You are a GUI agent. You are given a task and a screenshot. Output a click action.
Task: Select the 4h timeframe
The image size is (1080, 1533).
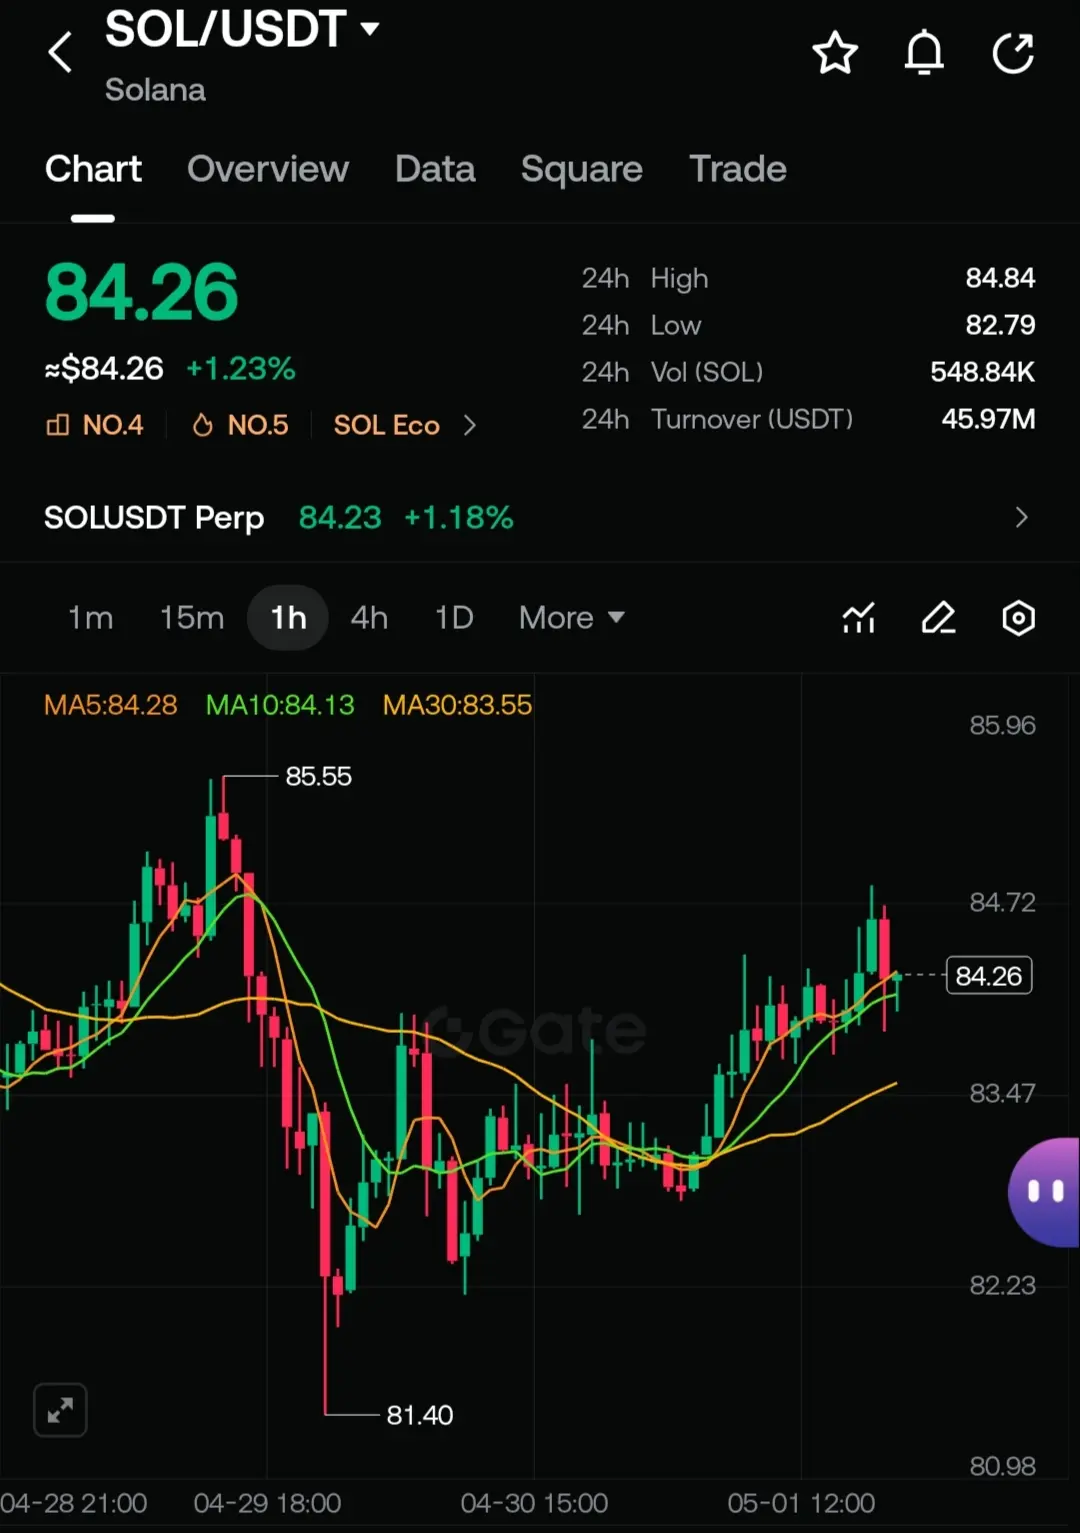click(369, 618)
